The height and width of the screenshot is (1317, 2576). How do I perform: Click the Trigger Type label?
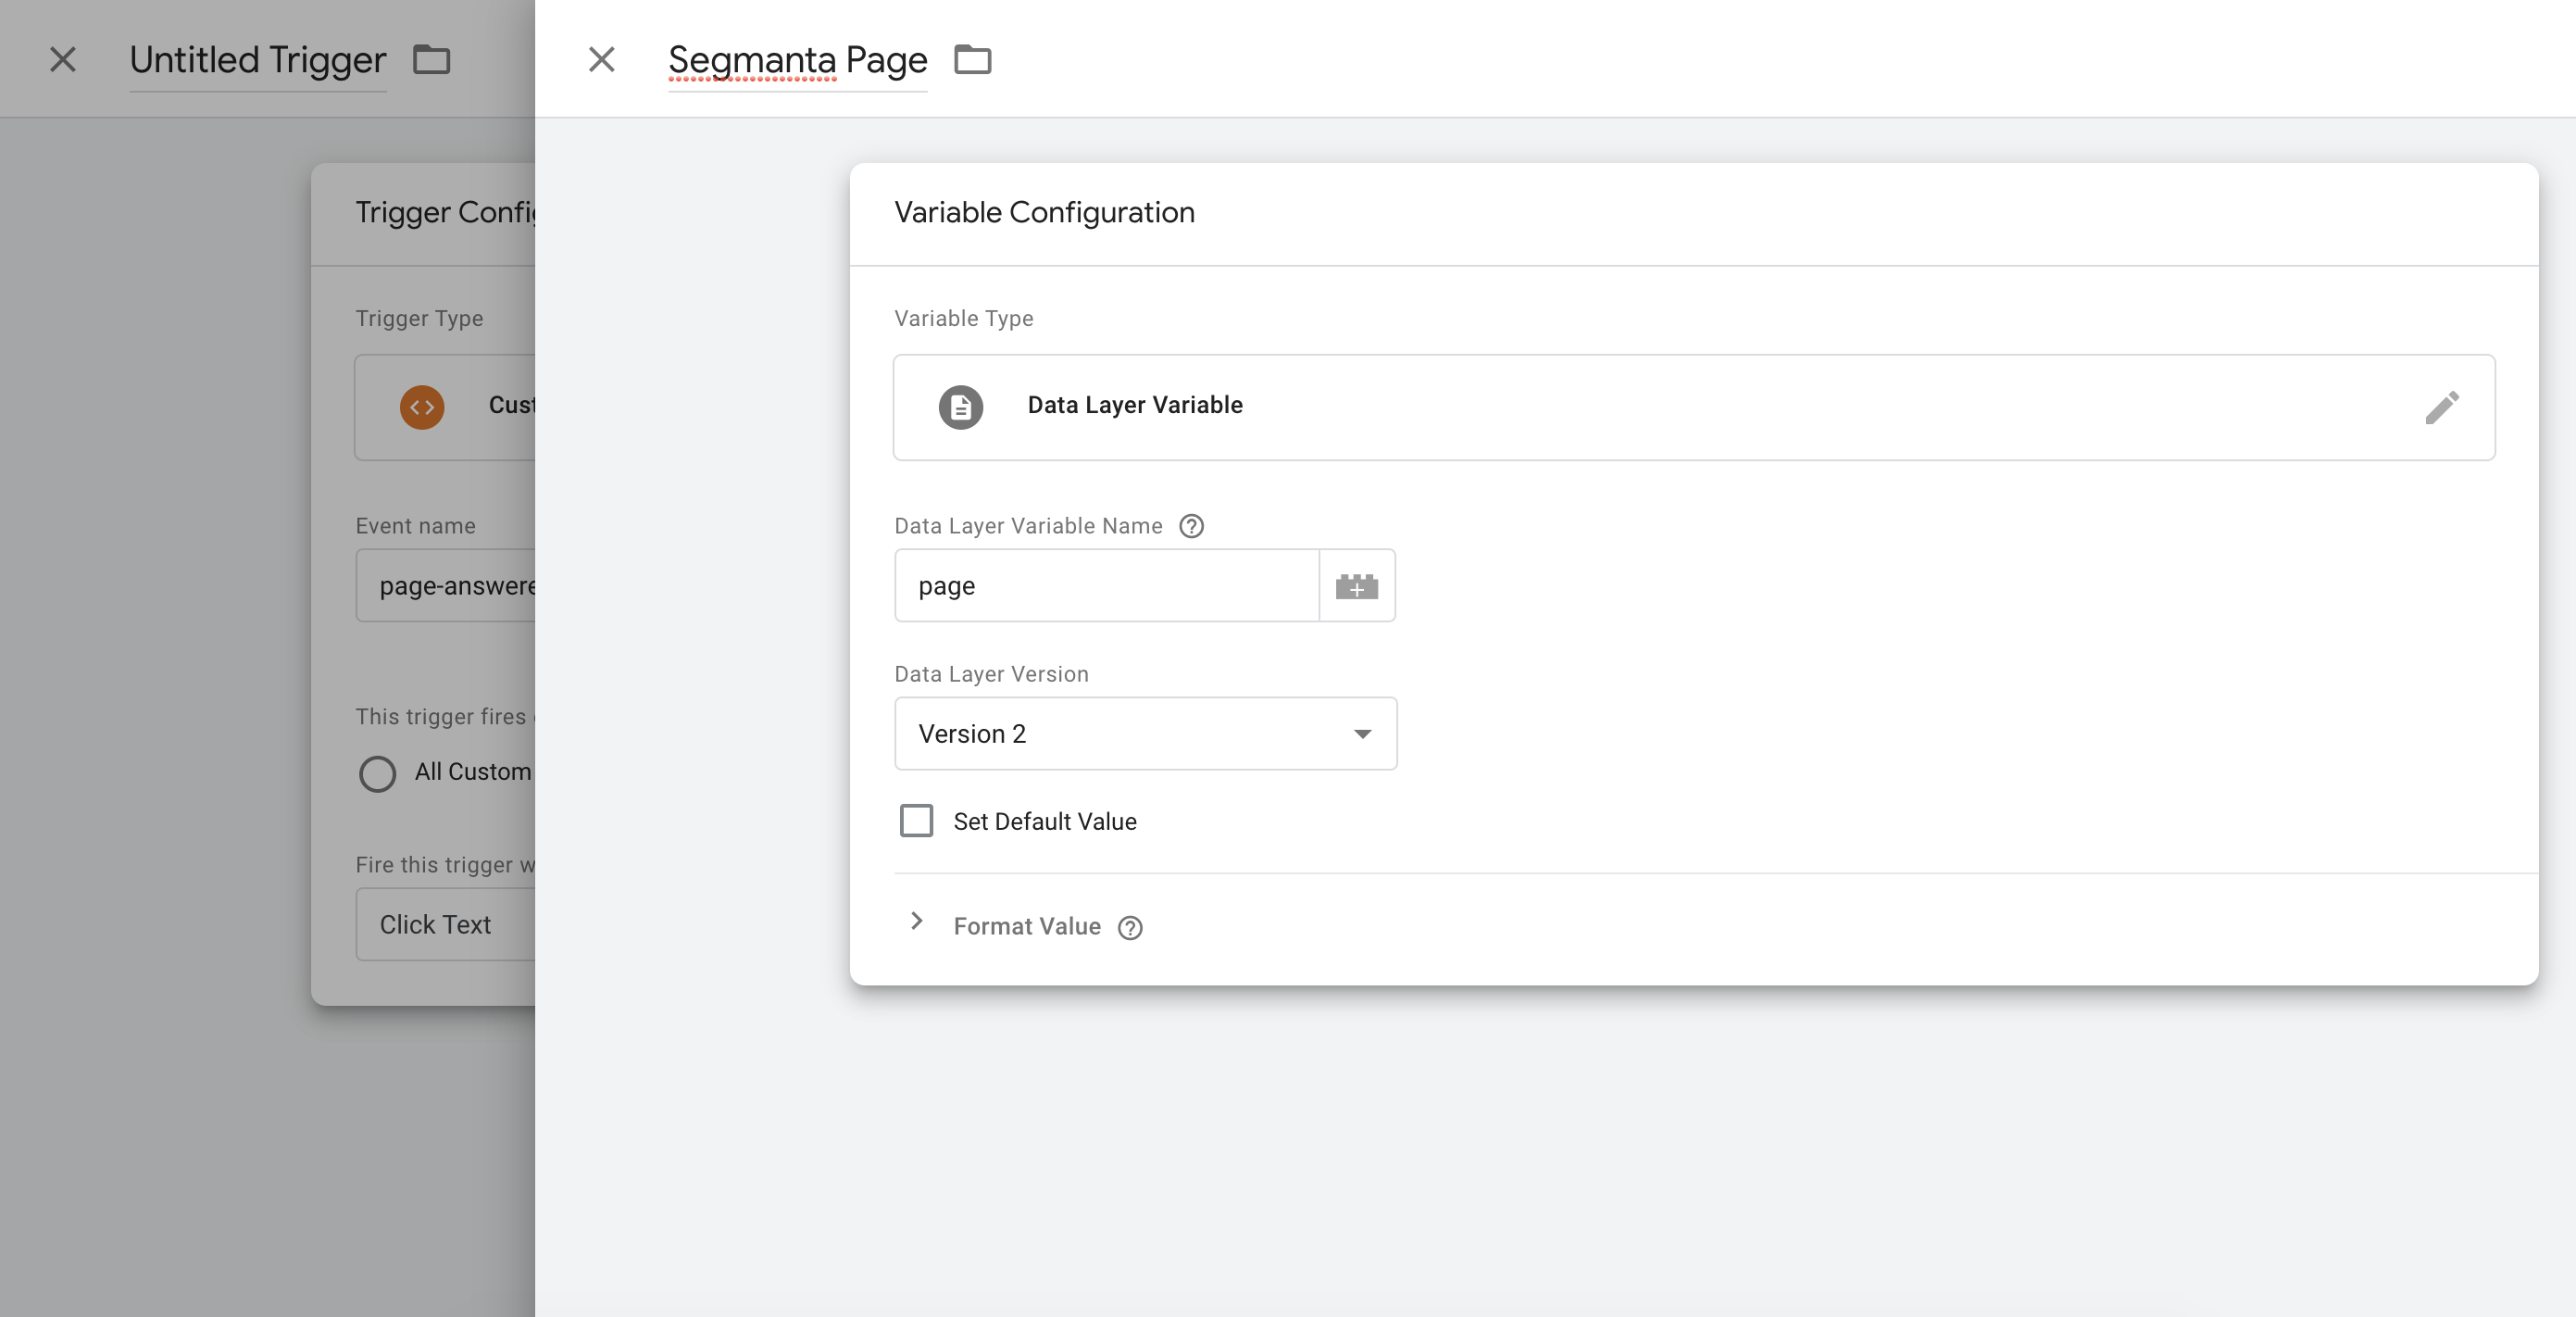419,318
